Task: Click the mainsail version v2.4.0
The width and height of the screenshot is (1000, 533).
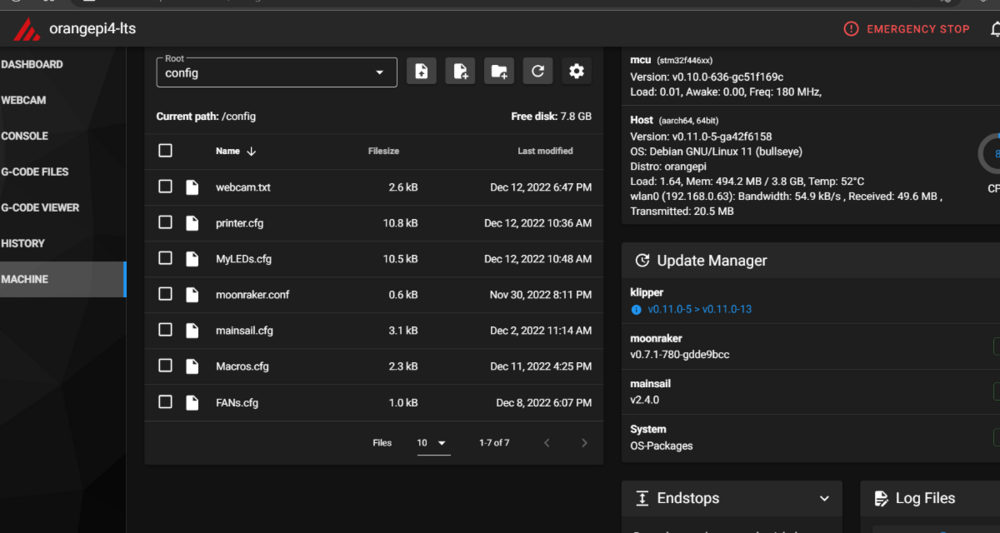Action: (x=645, y=400)
